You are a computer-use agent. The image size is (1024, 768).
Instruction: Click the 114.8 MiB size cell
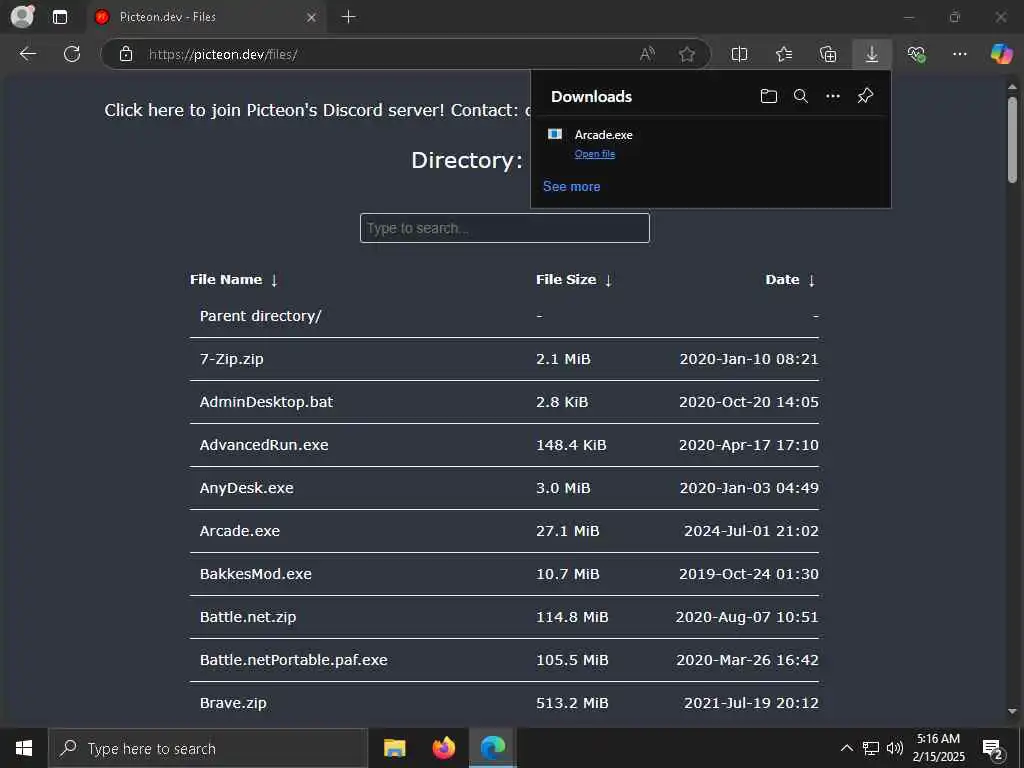point(572,618)
